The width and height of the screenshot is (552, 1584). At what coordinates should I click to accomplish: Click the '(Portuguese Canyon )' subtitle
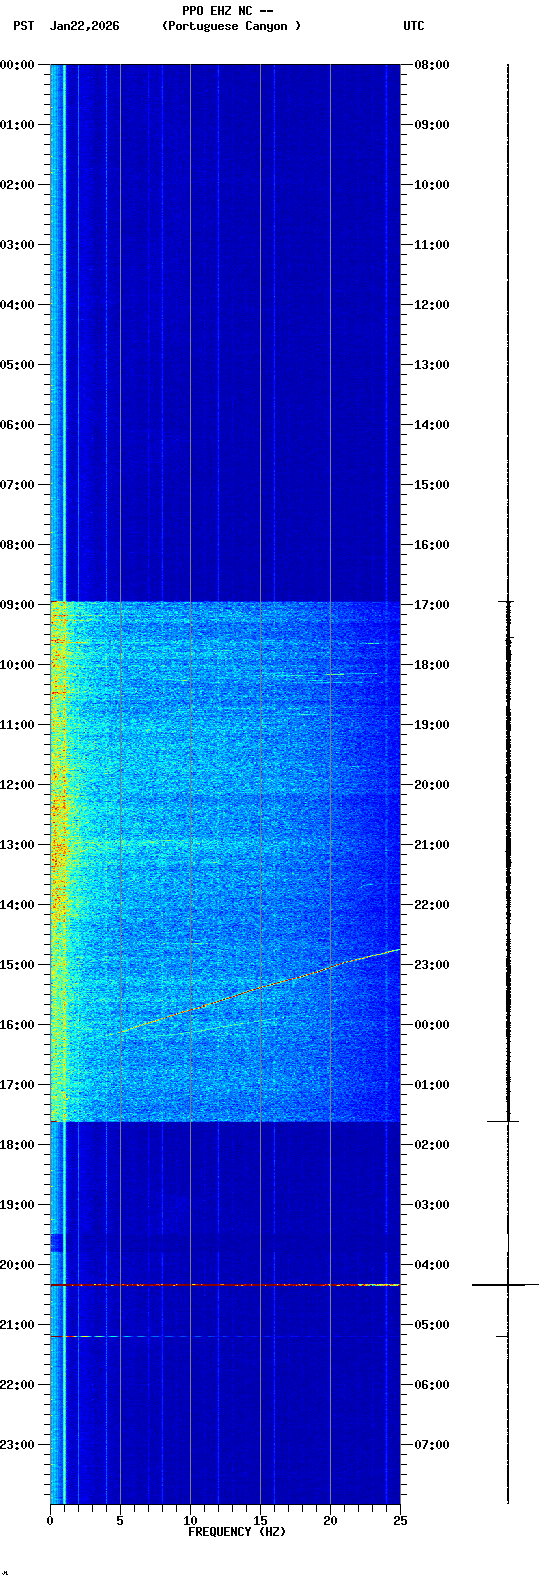point(231,26)
